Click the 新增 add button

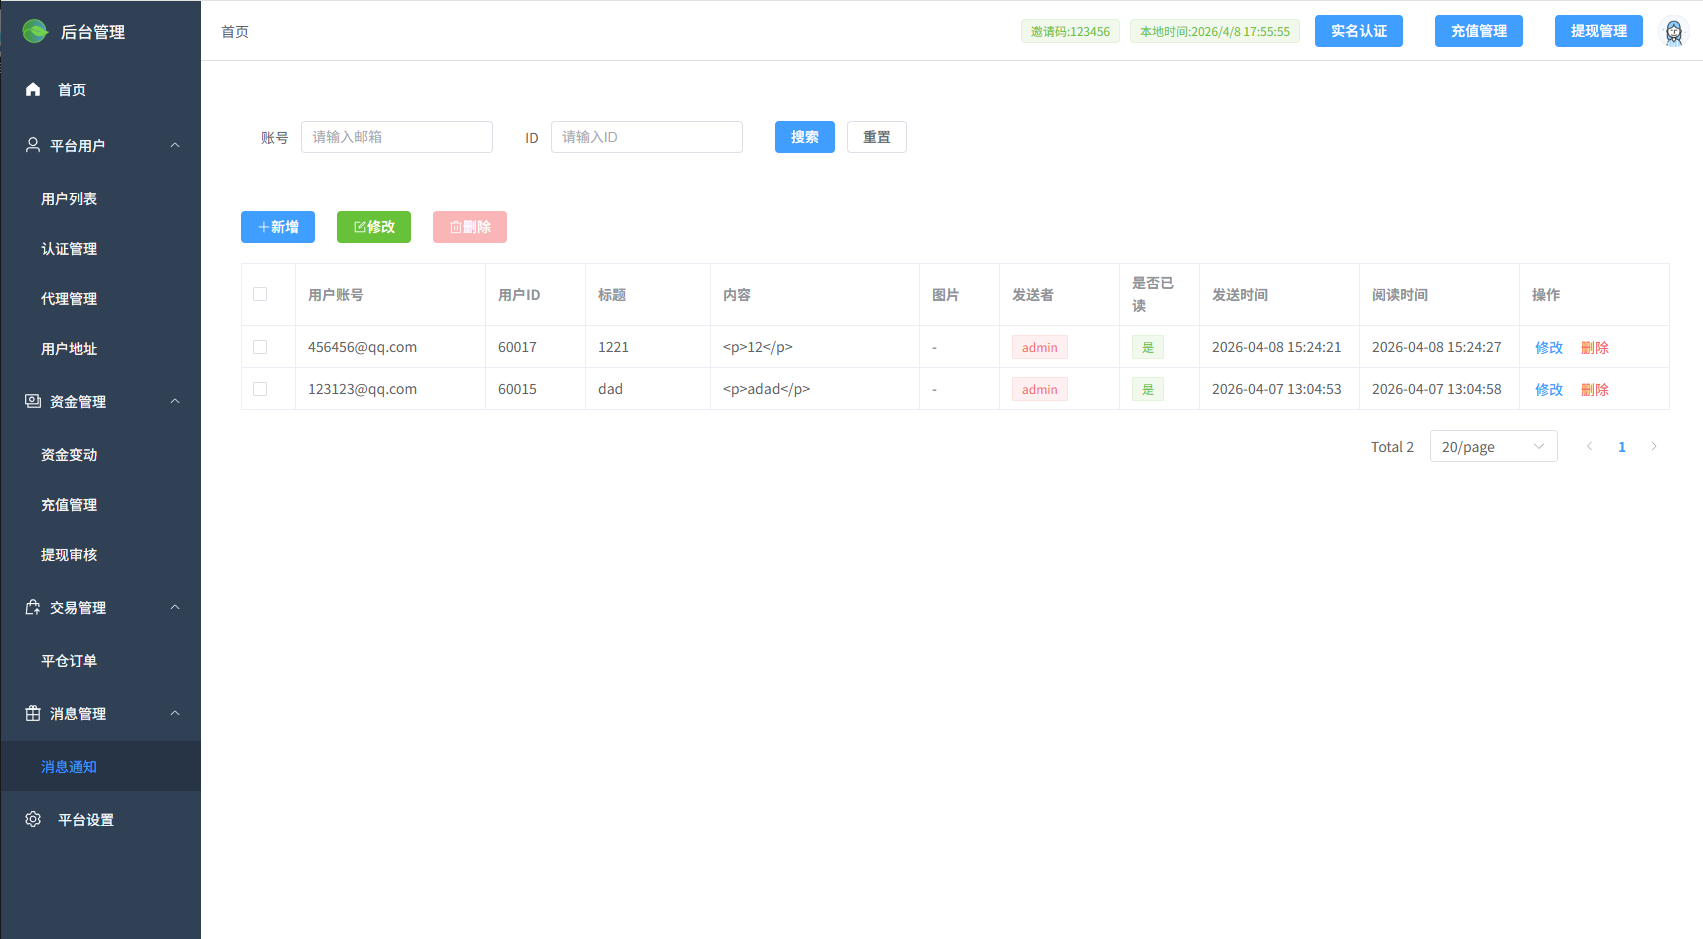pyautogui.click(x=278, y=227)
